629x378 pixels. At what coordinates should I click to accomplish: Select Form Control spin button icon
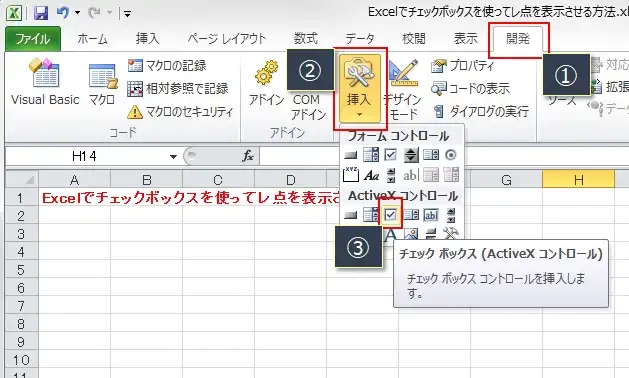click(x=411, y=155)
